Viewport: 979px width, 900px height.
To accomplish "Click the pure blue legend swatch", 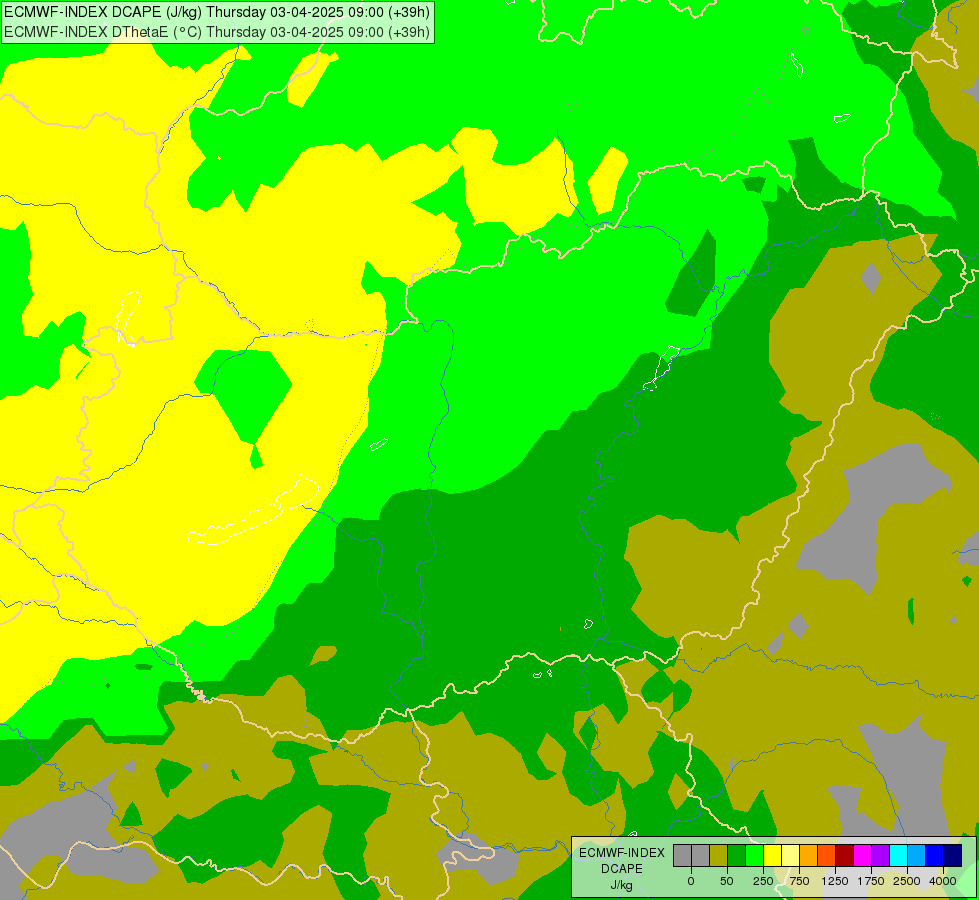I will 935,856.
